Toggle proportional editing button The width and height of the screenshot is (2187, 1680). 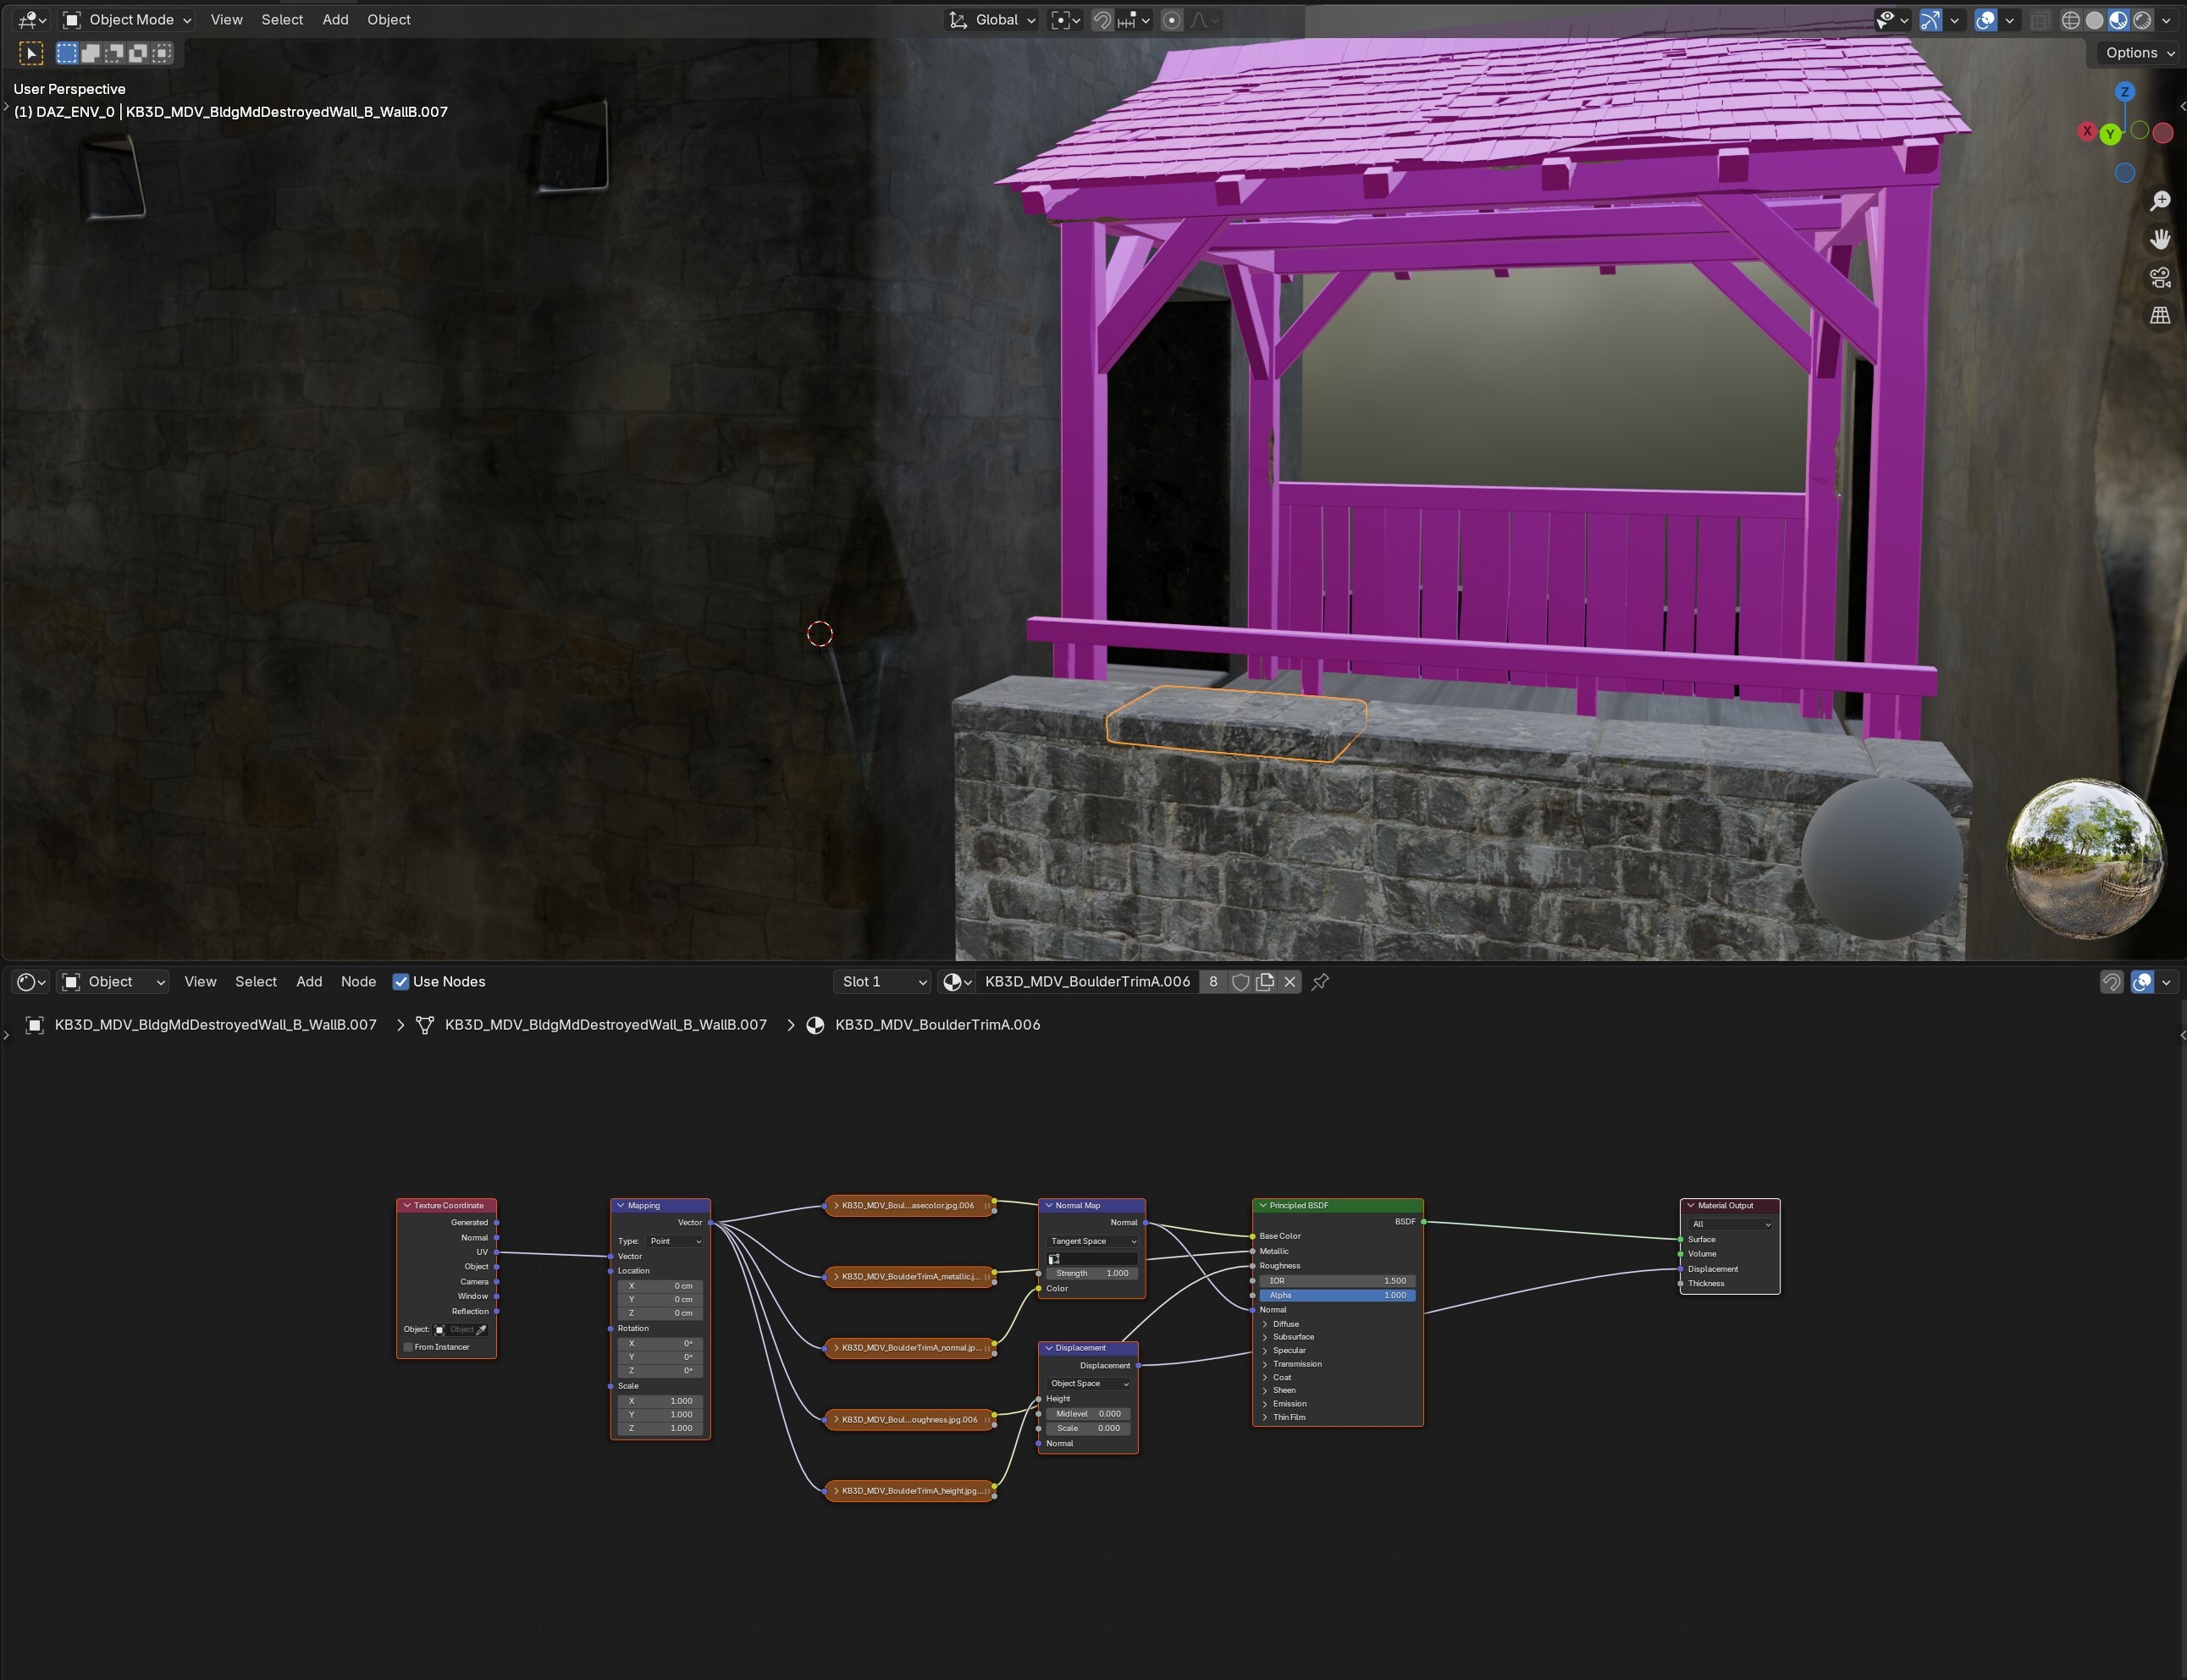point(1172,20)
